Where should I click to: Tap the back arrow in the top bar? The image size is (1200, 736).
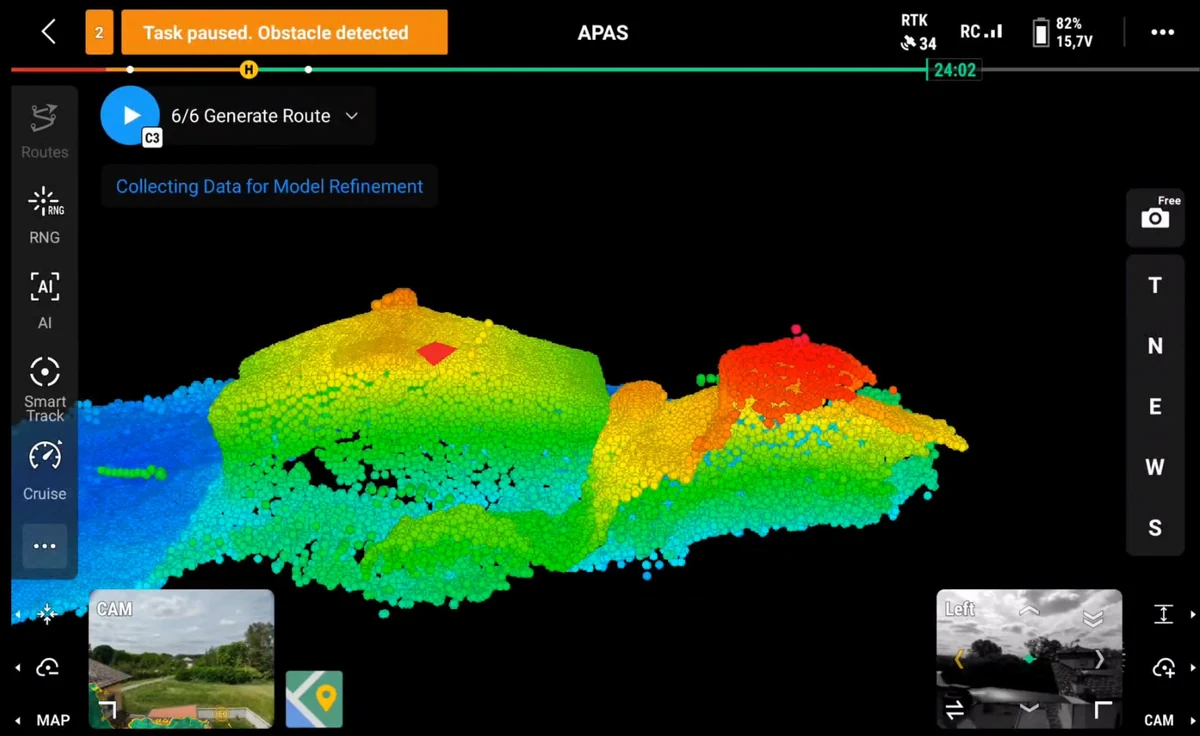[48, 32]
